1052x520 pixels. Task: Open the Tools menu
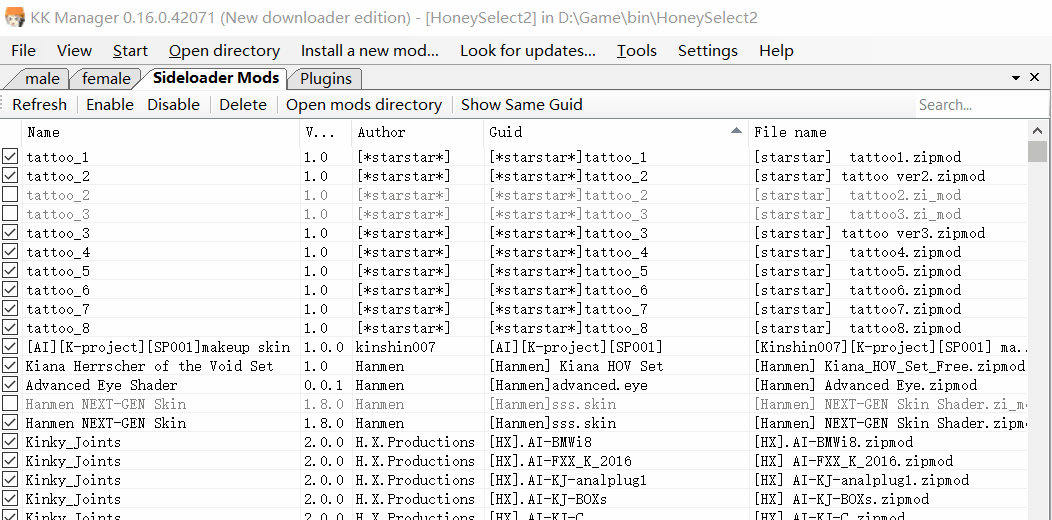point(637,51)
